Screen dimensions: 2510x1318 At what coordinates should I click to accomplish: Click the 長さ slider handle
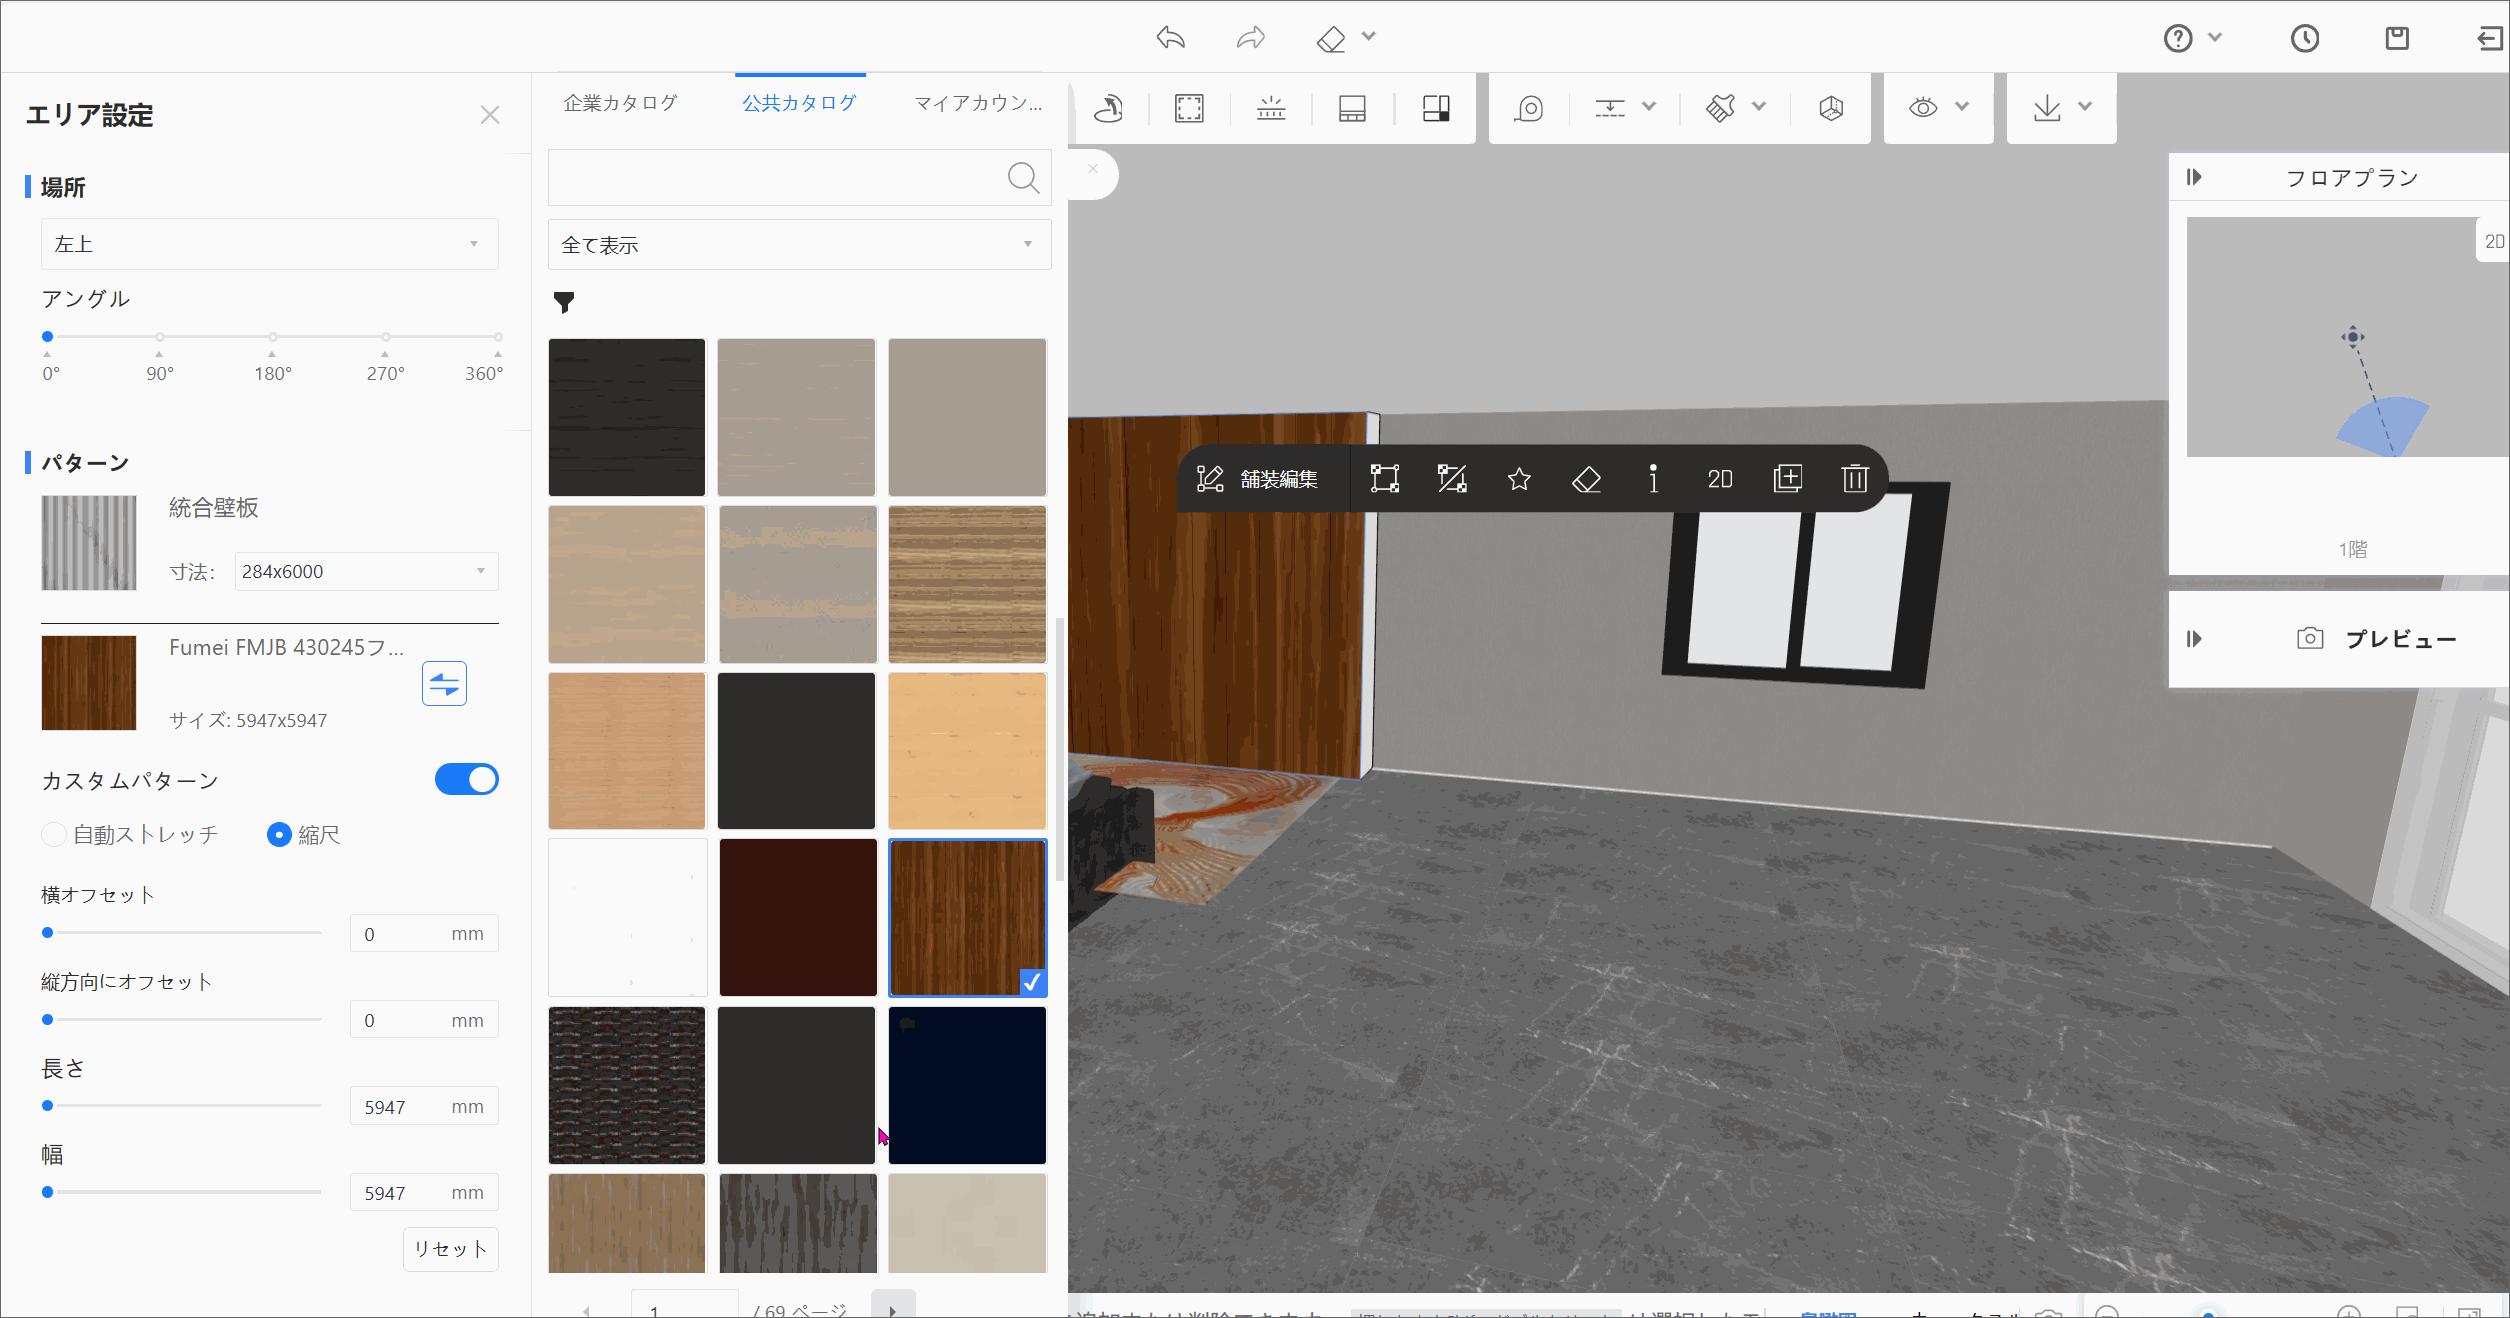[x=47, y=1106]
